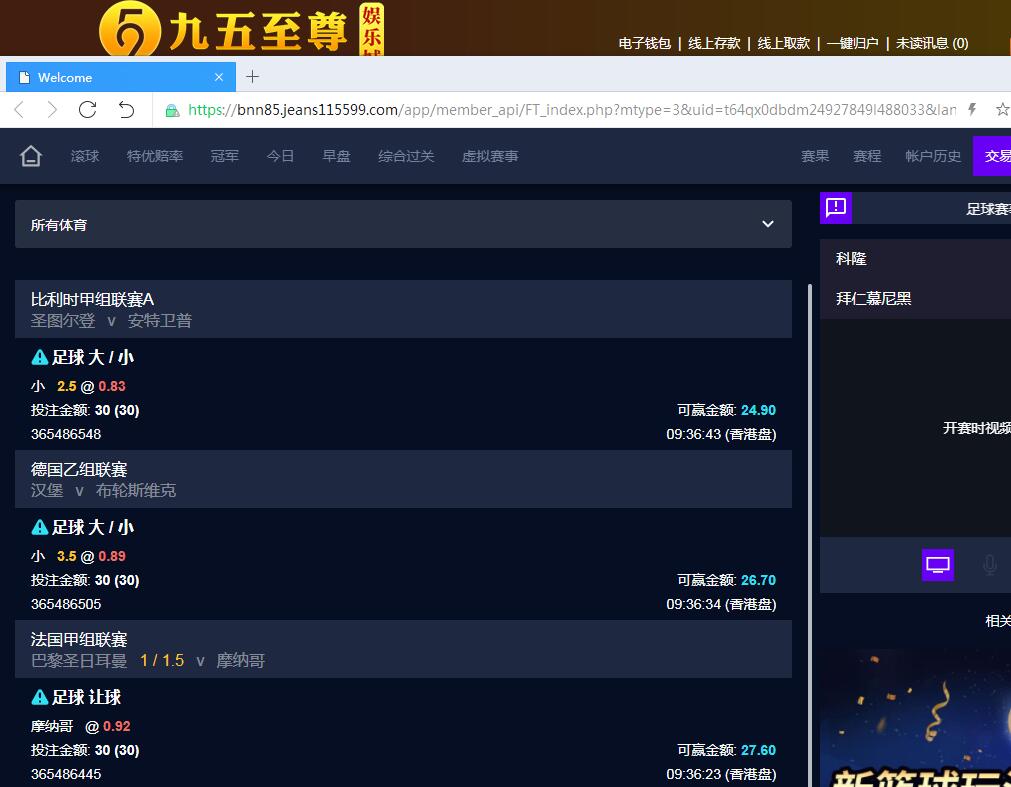The image size is (1011, 787).
Task: Go to the home icon in navigation bar
Action: [x=30, y=156]
